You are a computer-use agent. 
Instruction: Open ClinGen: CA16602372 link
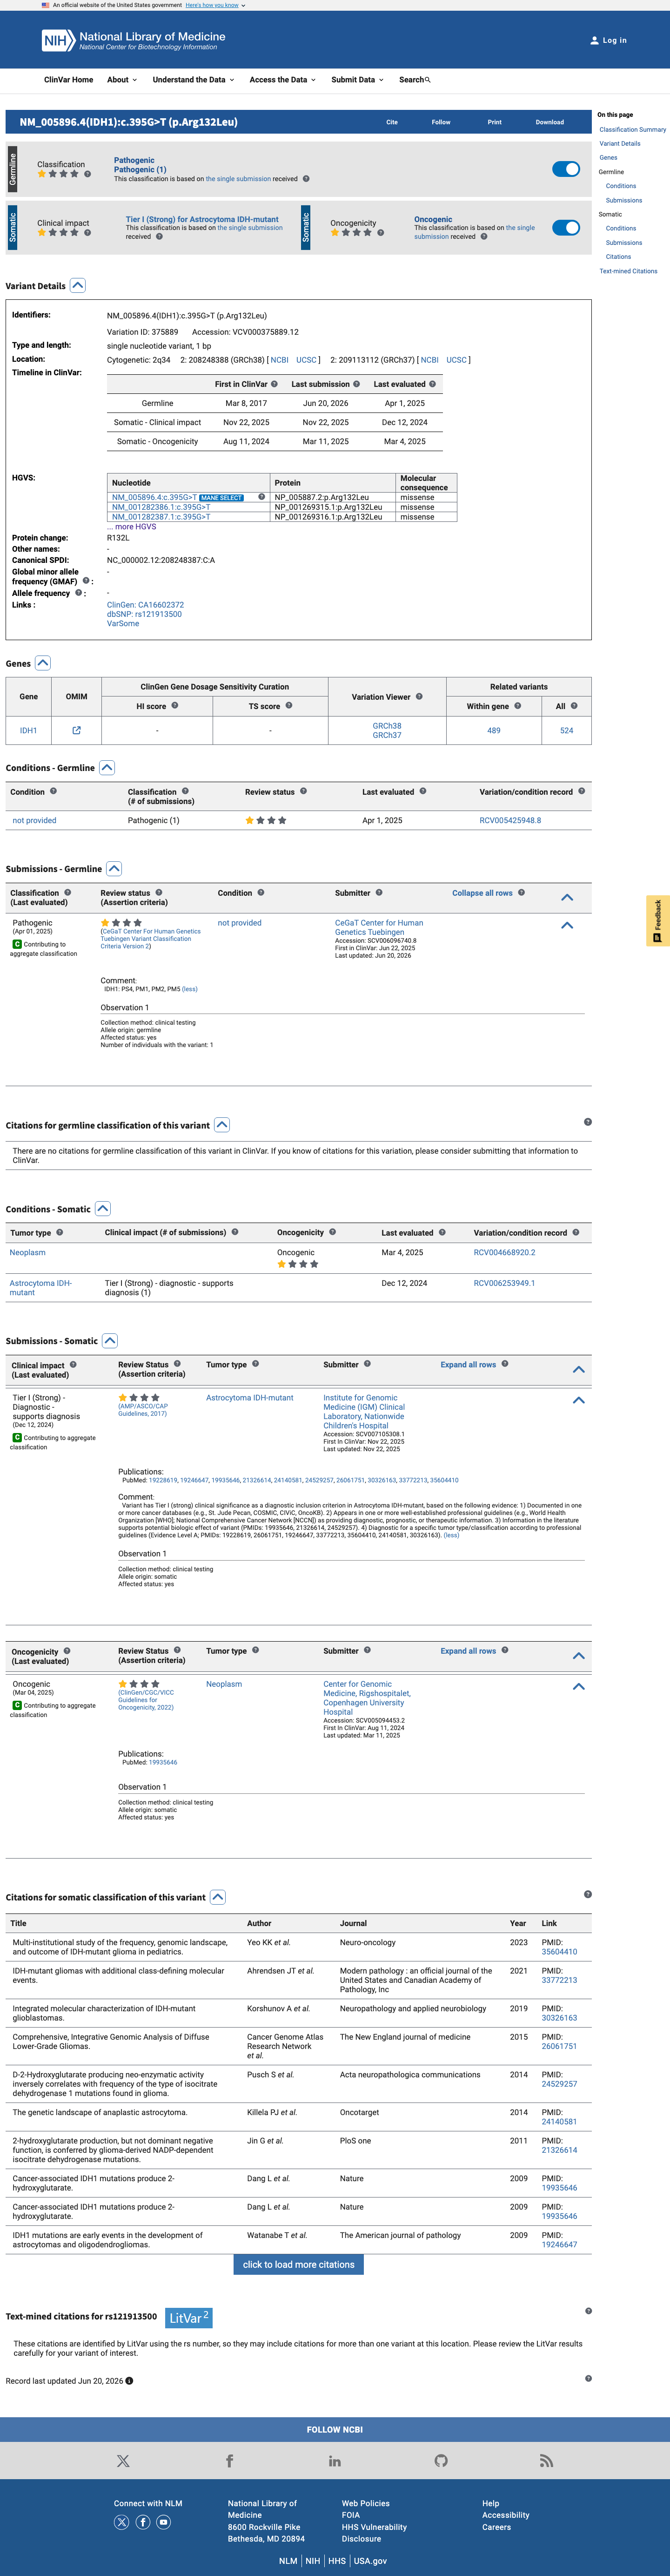click(x=145, y=605)
